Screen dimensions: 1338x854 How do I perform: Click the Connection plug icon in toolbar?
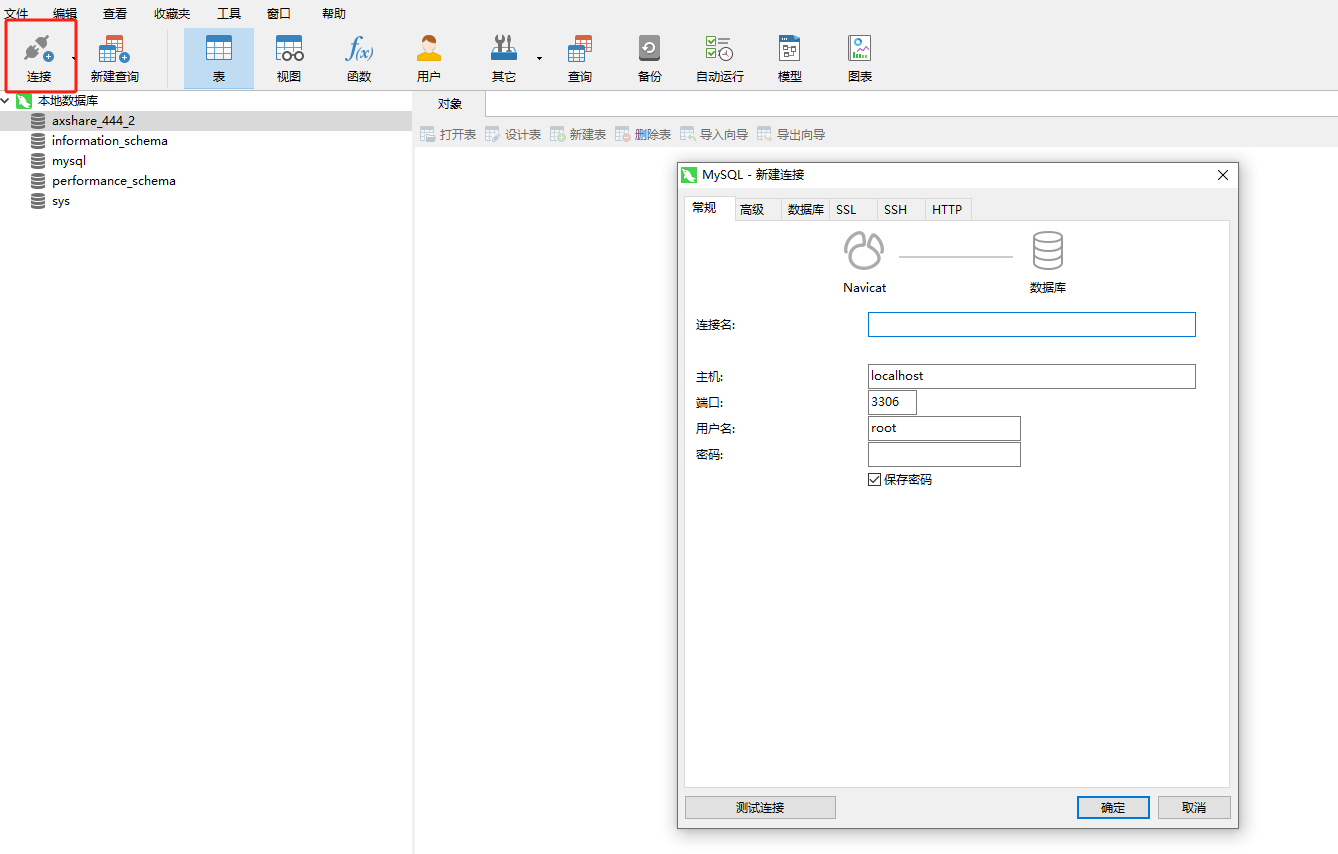[x=39, y=50]
